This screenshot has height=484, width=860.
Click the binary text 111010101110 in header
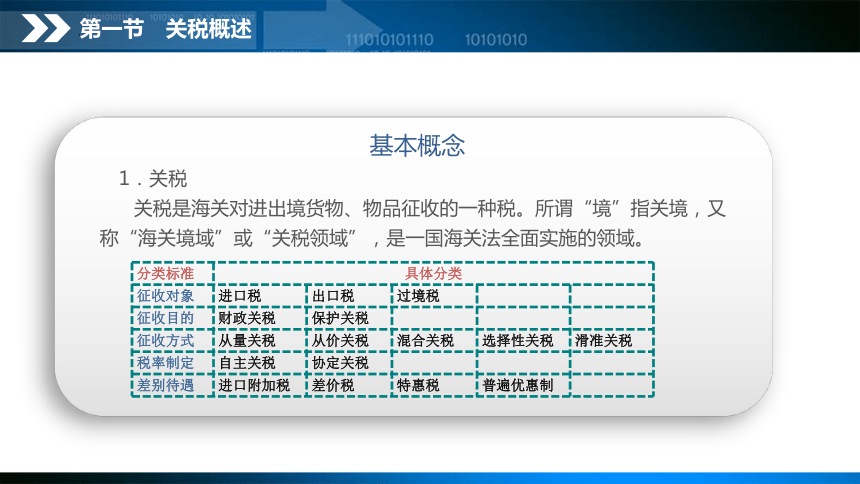tap(389, 40)
